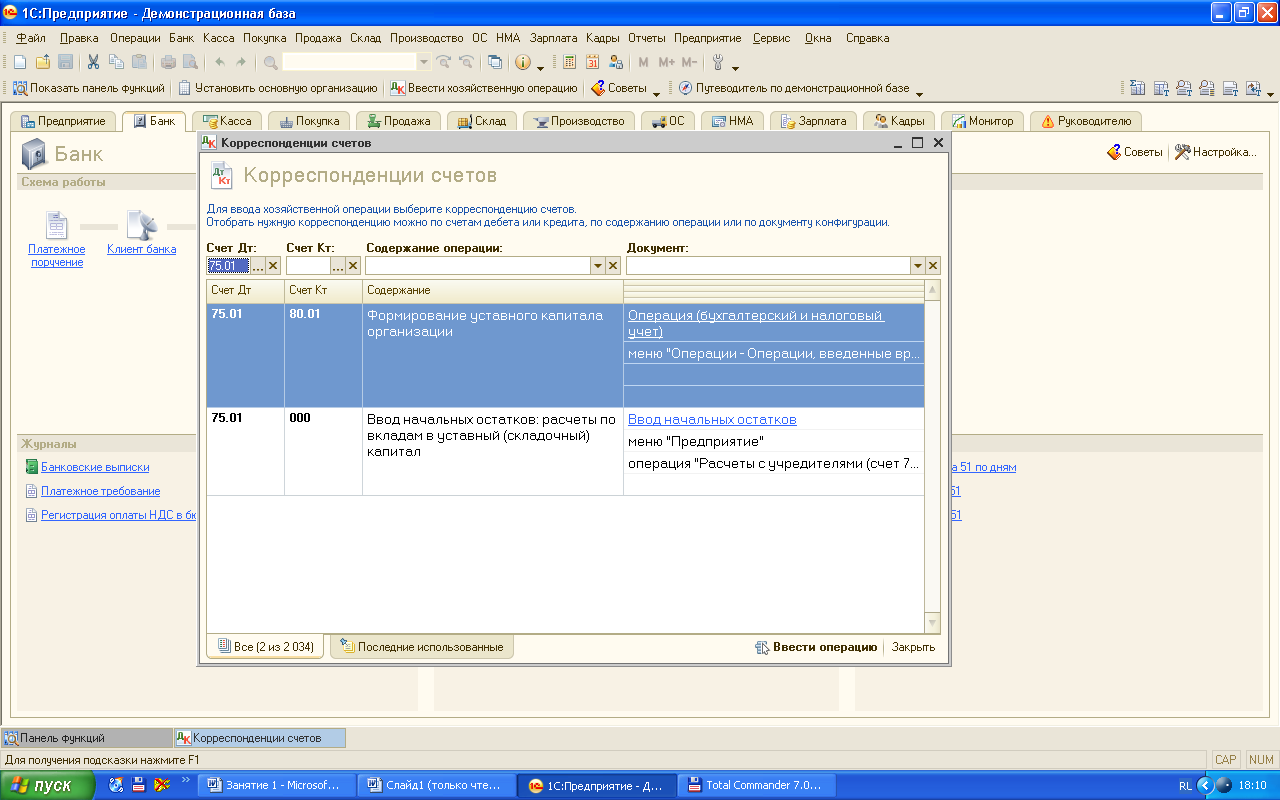
Task: Click Установить основную организацию button
Action: [x=278, y=88]
